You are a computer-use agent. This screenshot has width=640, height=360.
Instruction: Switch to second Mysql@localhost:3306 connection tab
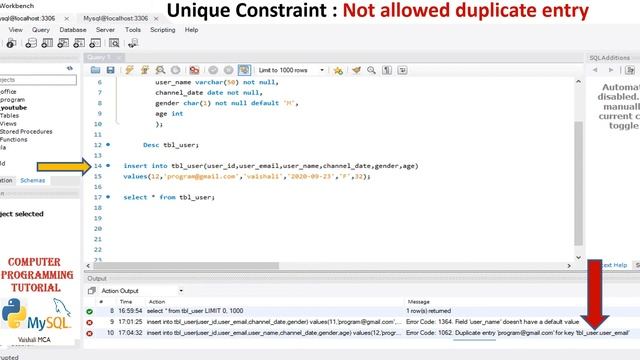click(116, 18)
